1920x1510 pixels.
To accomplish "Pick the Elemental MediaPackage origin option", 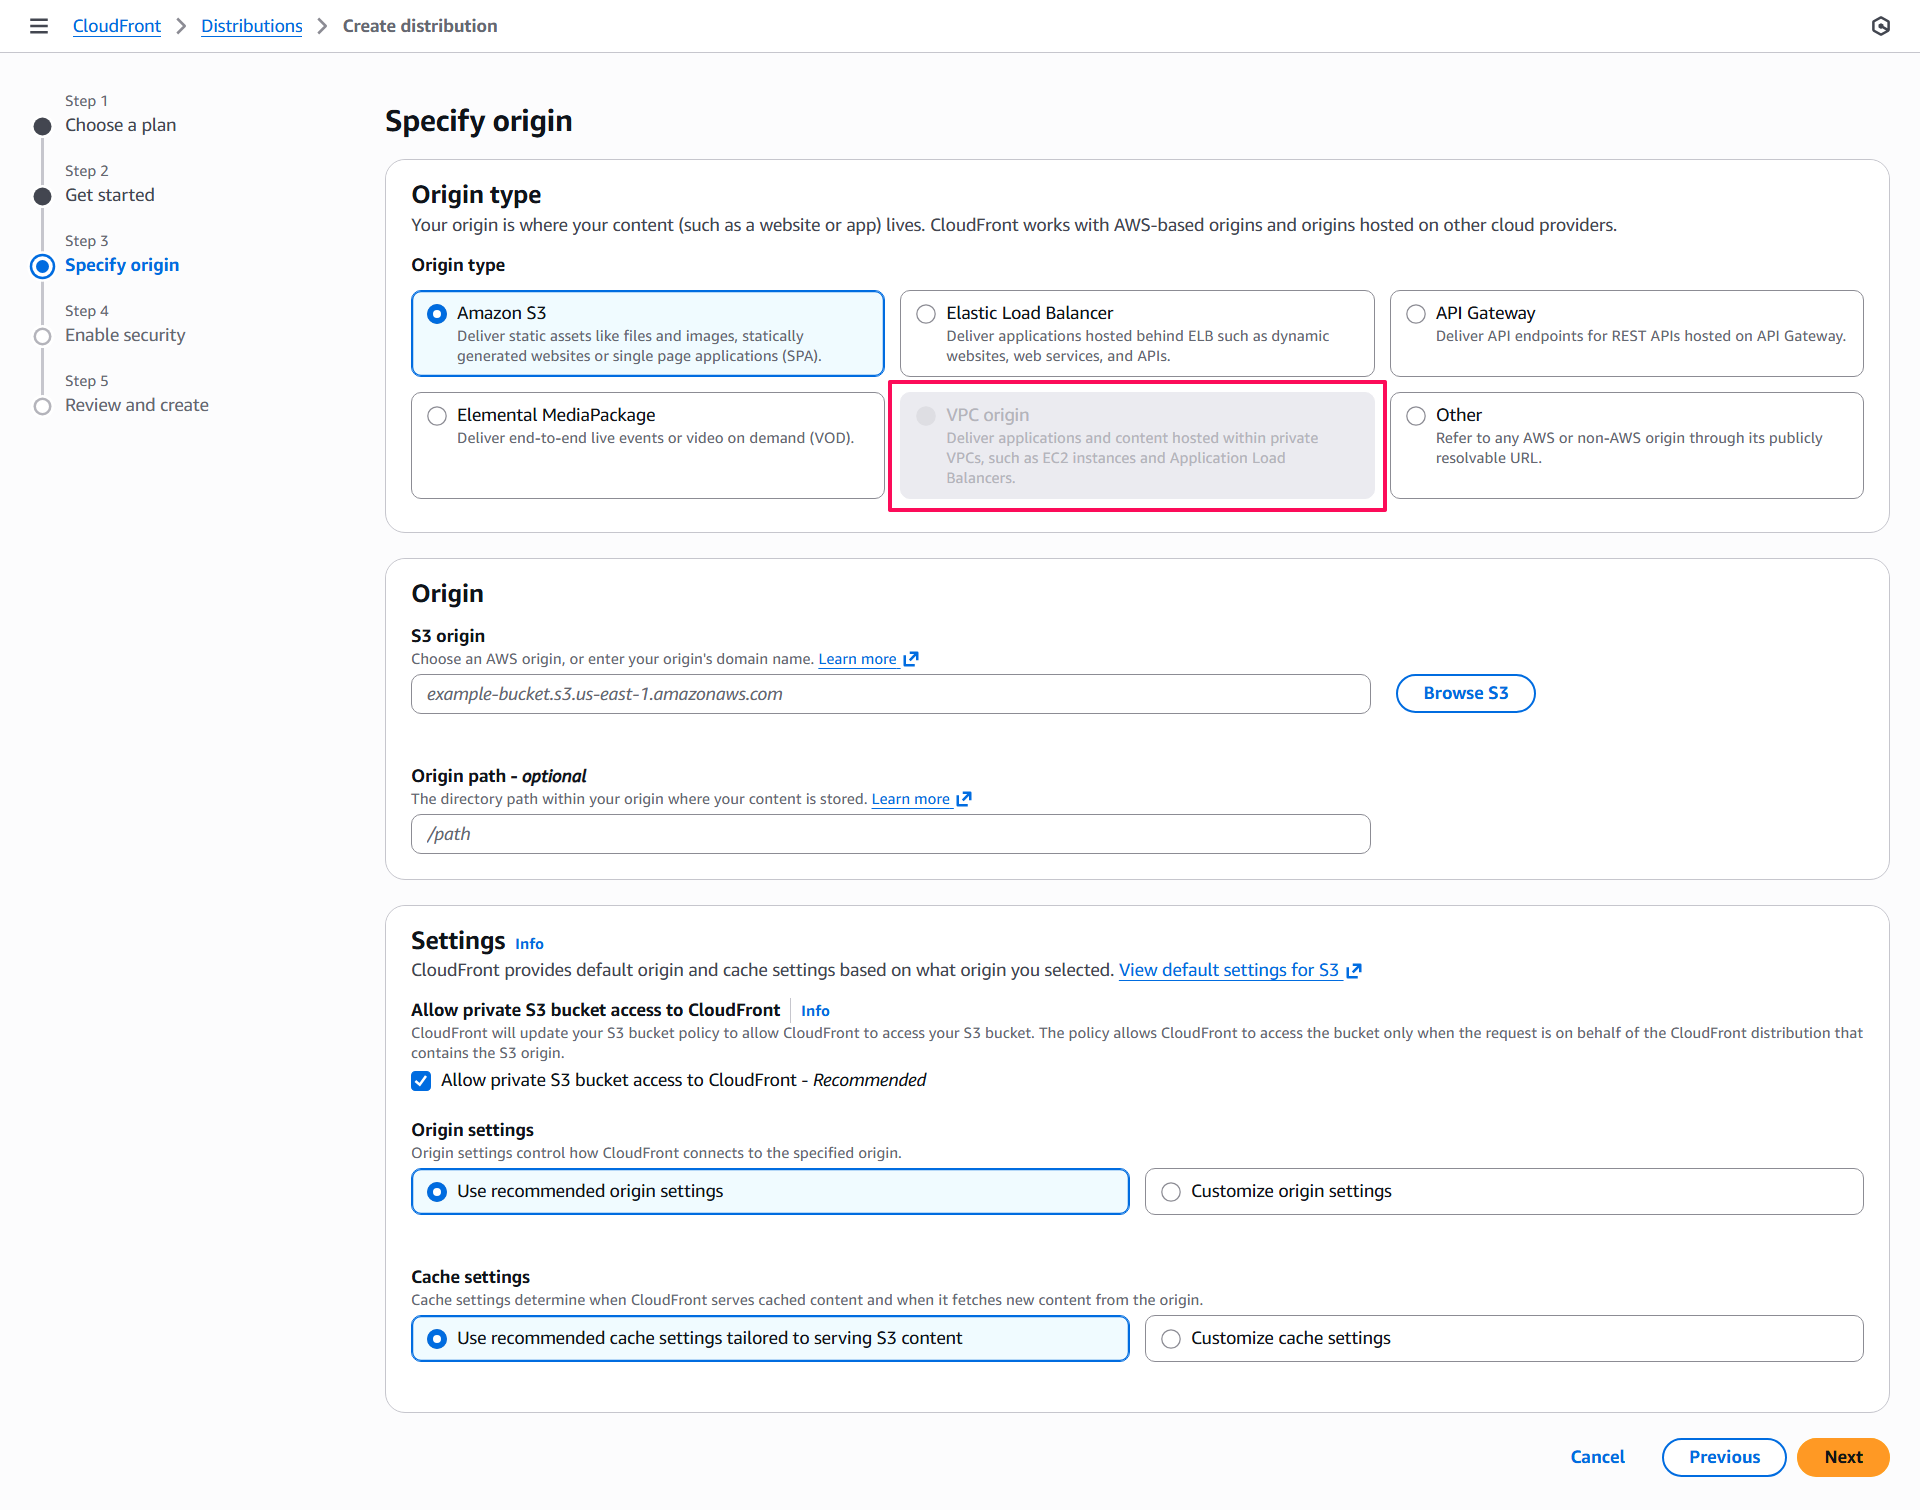I will [x=437, y=416].
